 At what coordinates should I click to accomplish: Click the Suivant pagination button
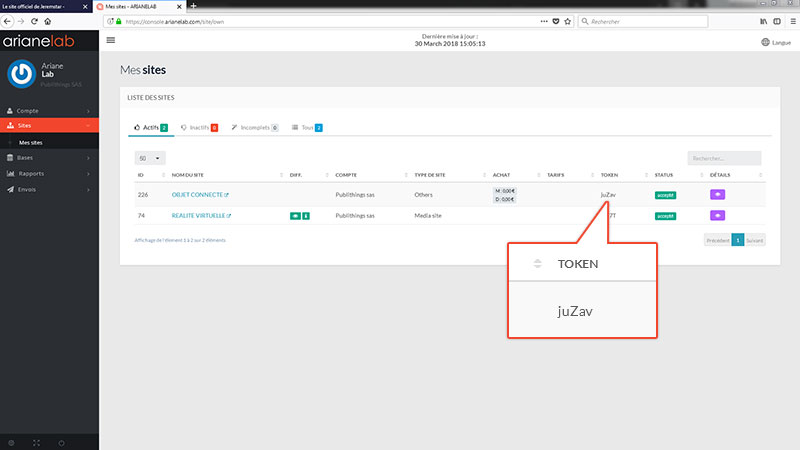tap(755, 240)
